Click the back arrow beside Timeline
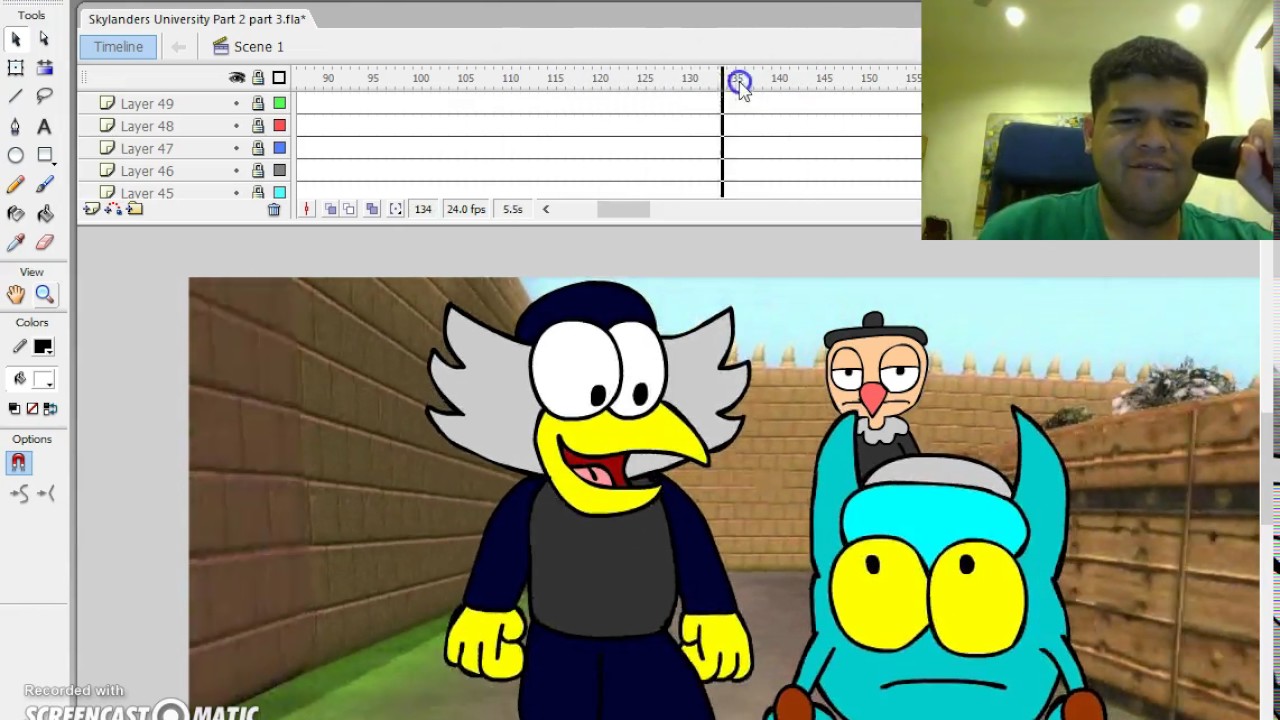 coord(178,47)
